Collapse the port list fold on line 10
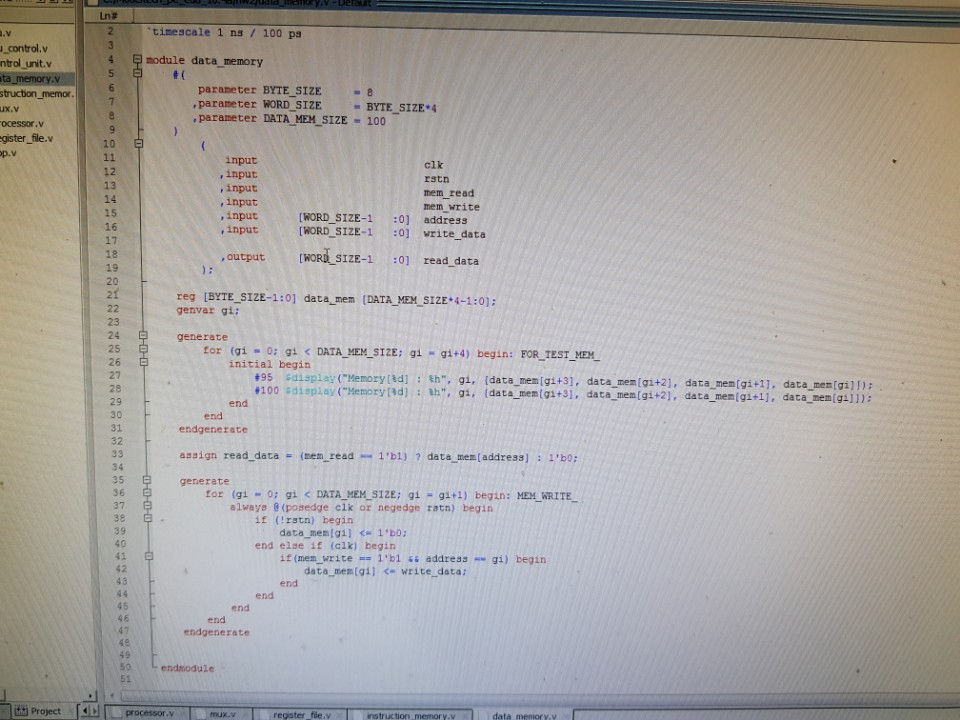 coord(137,144)
